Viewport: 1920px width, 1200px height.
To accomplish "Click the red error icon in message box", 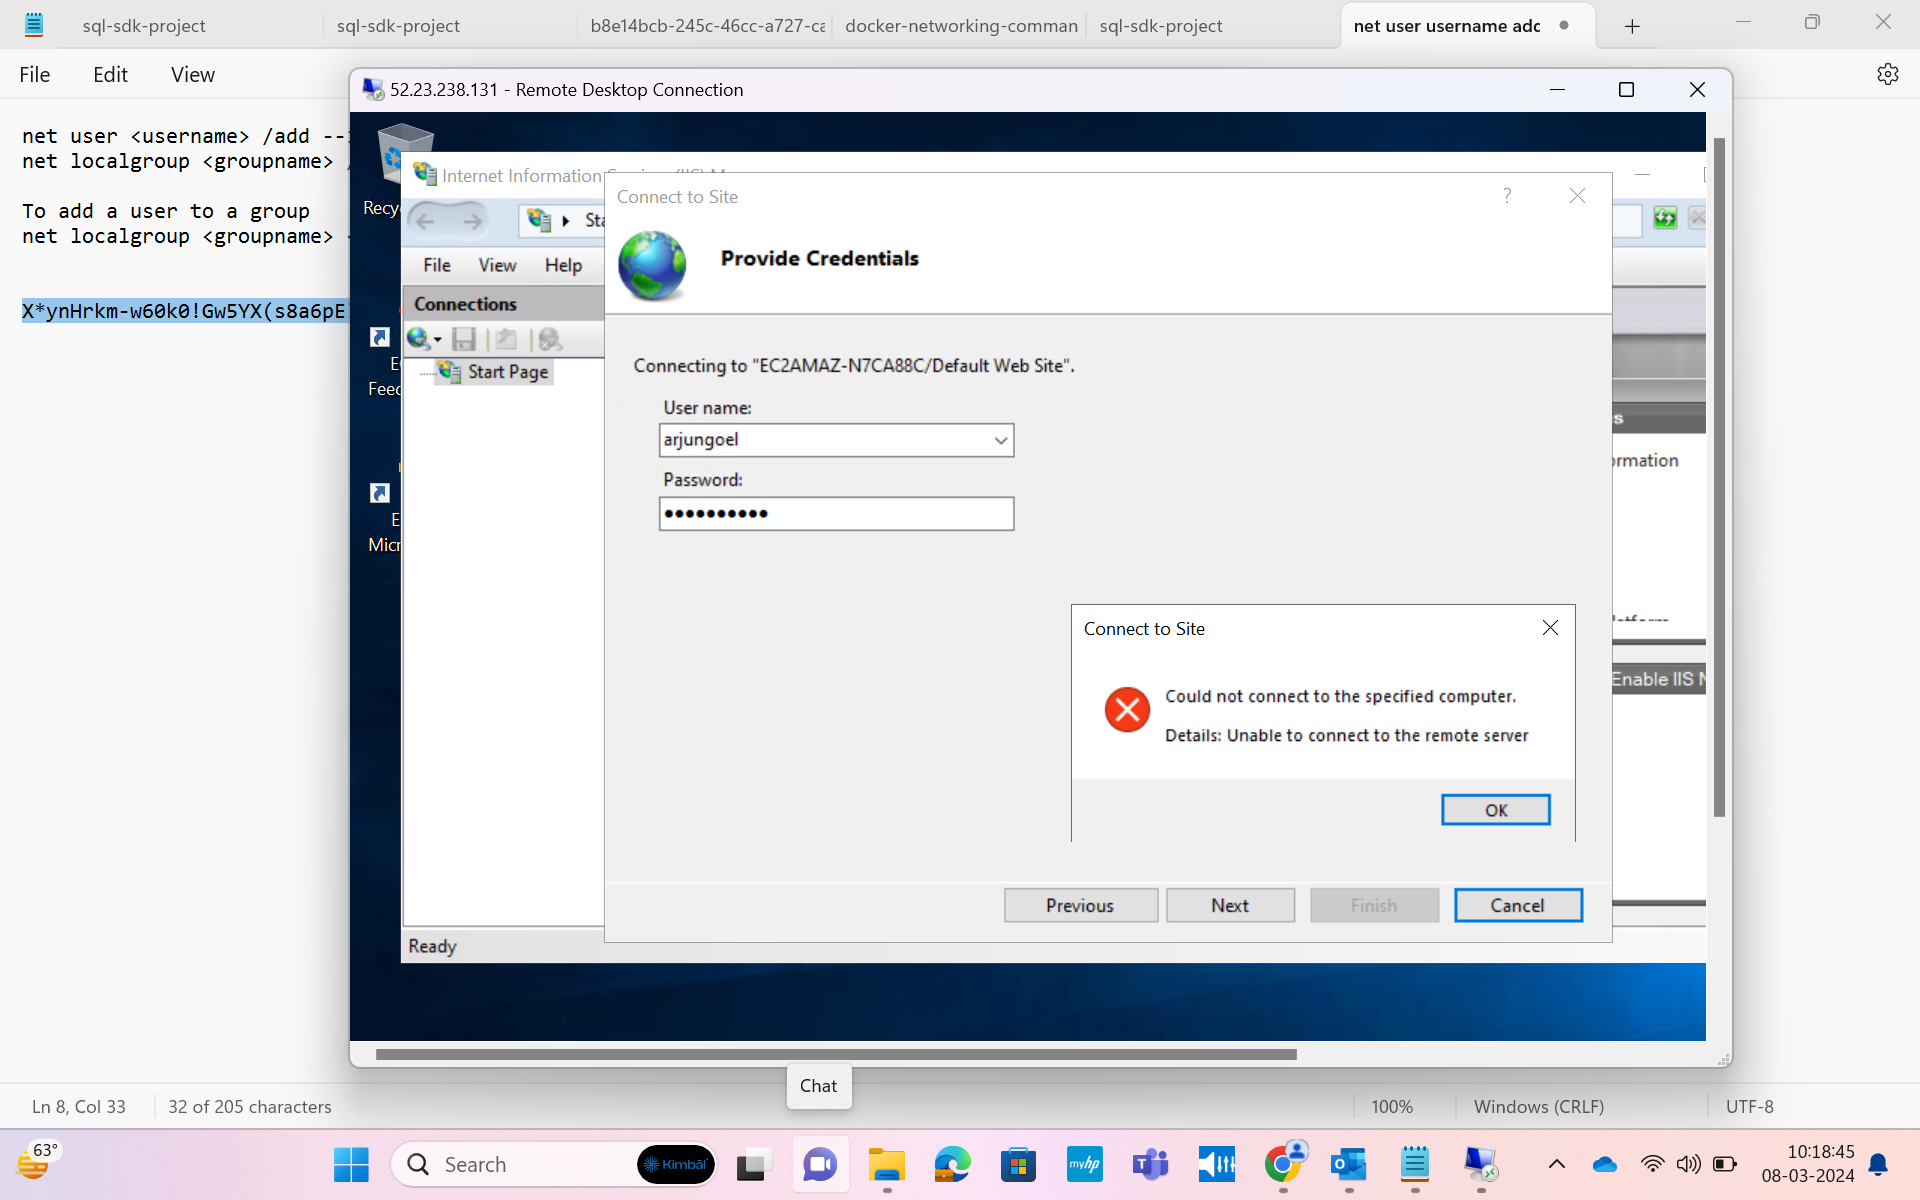I will tap(1127, 710).
